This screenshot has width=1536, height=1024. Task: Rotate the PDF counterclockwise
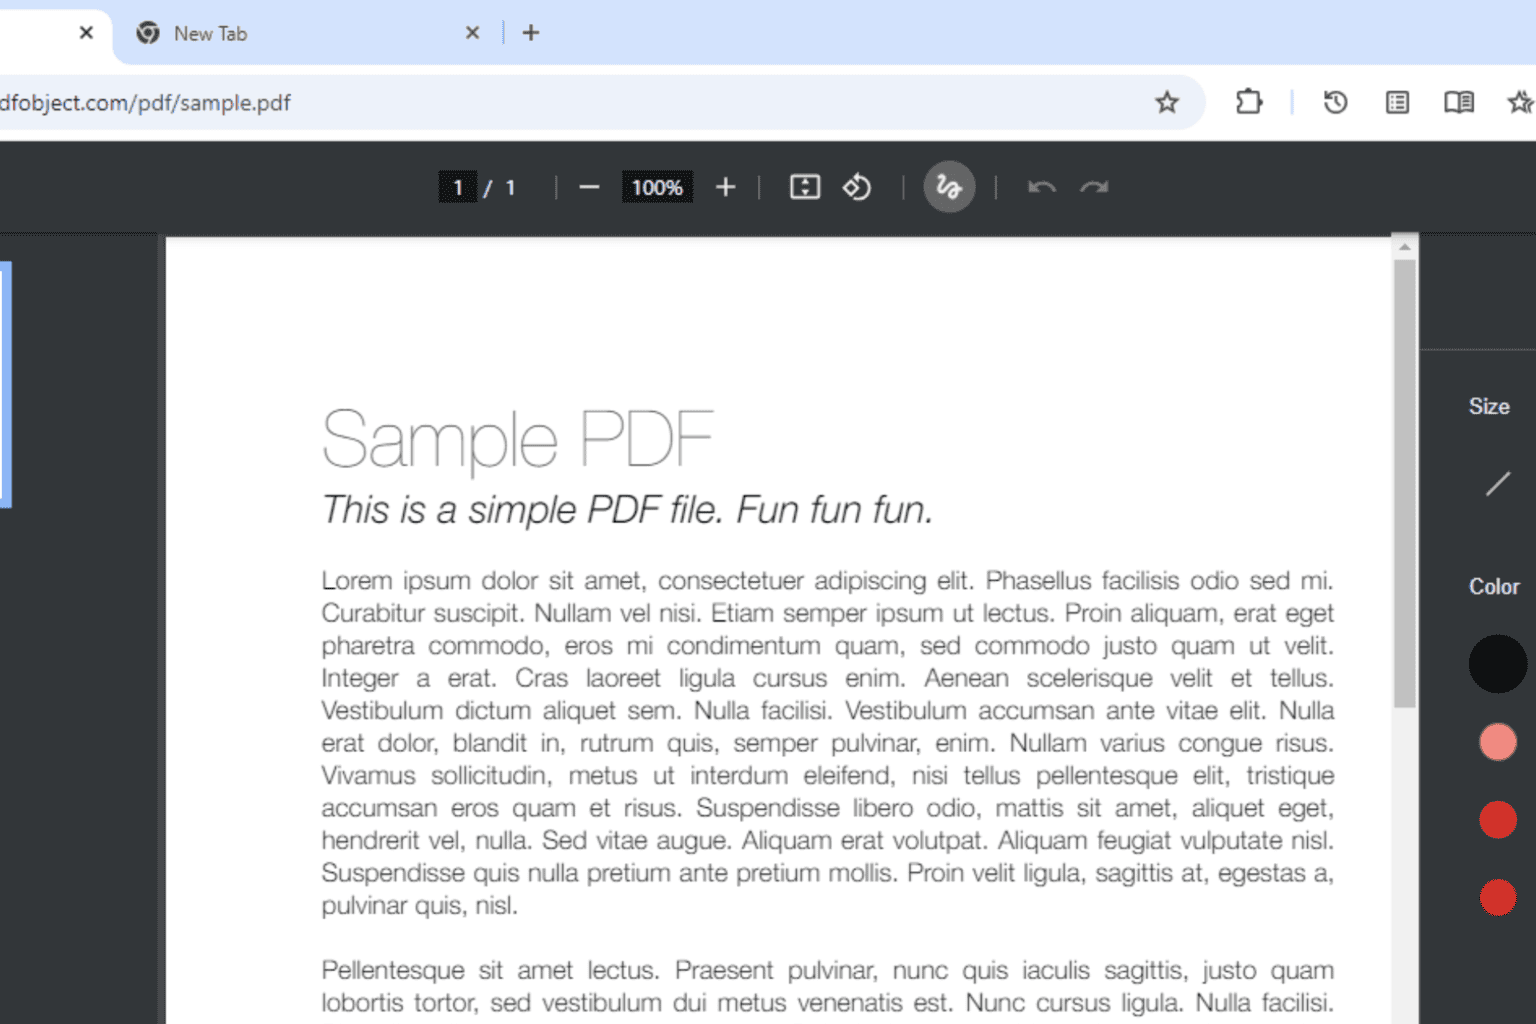pos(857,187)
